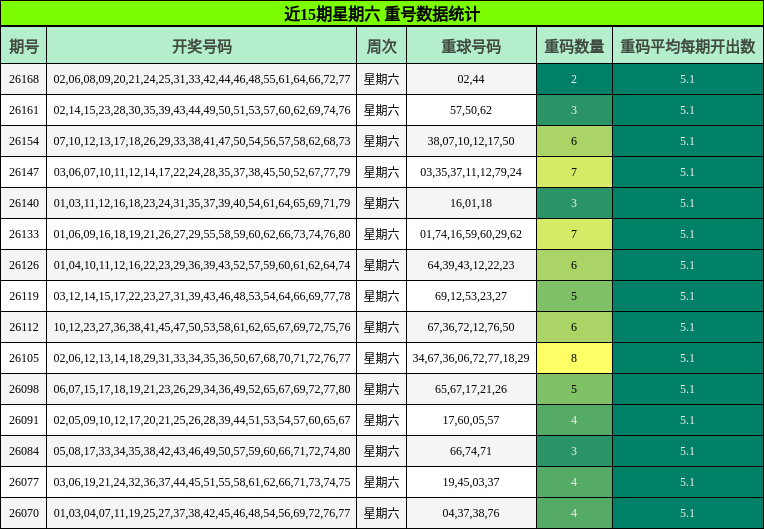Select issue number 26119
Viewport: 764px width, 529px height.
[24, 296]
